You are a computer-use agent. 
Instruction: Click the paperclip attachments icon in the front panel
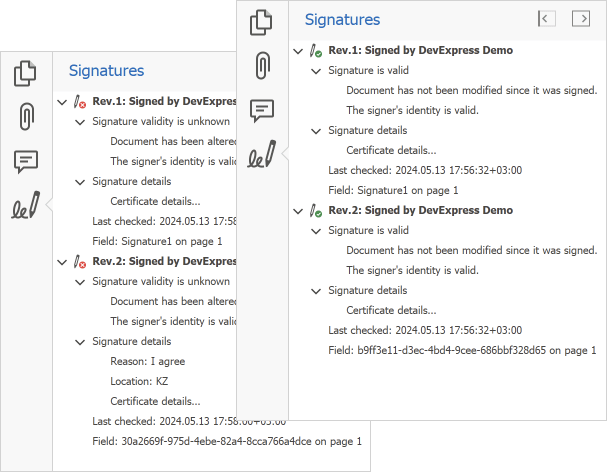(261, 65)
